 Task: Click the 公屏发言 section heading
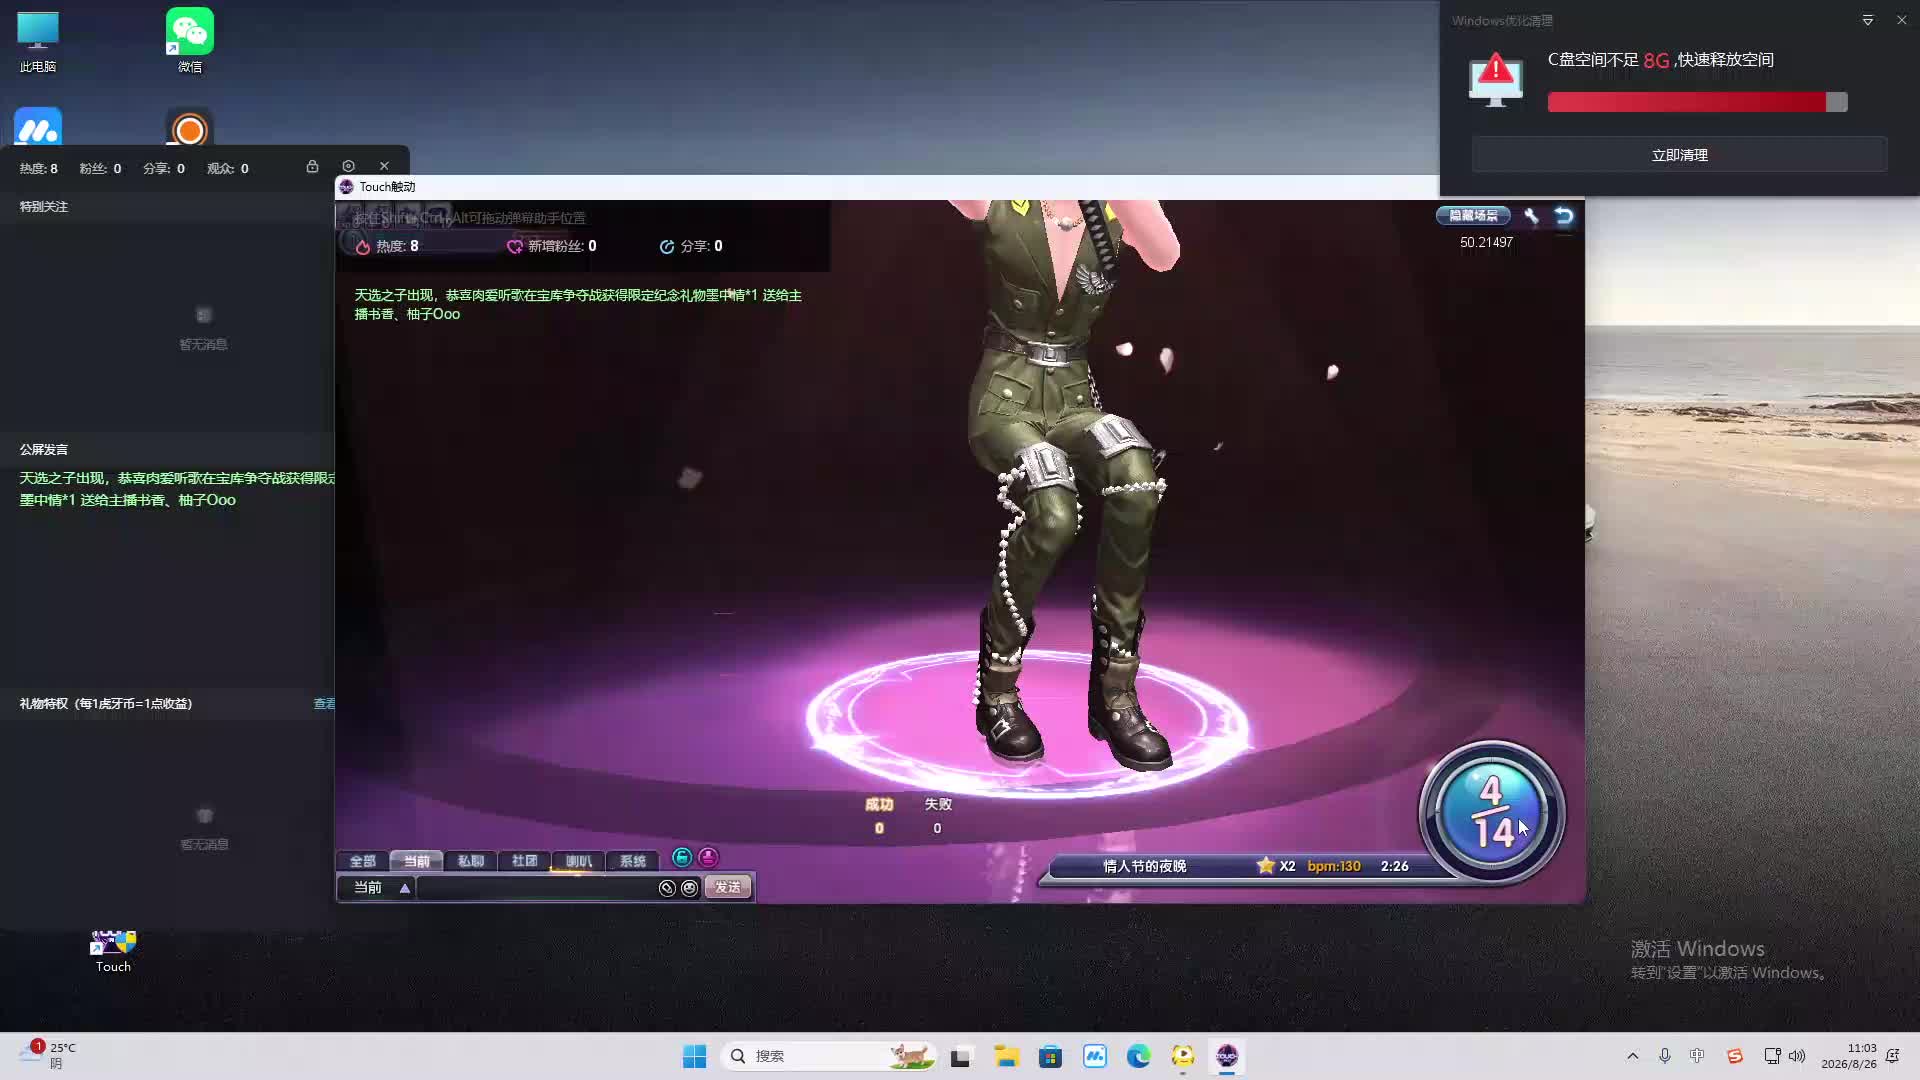[44, 450]
